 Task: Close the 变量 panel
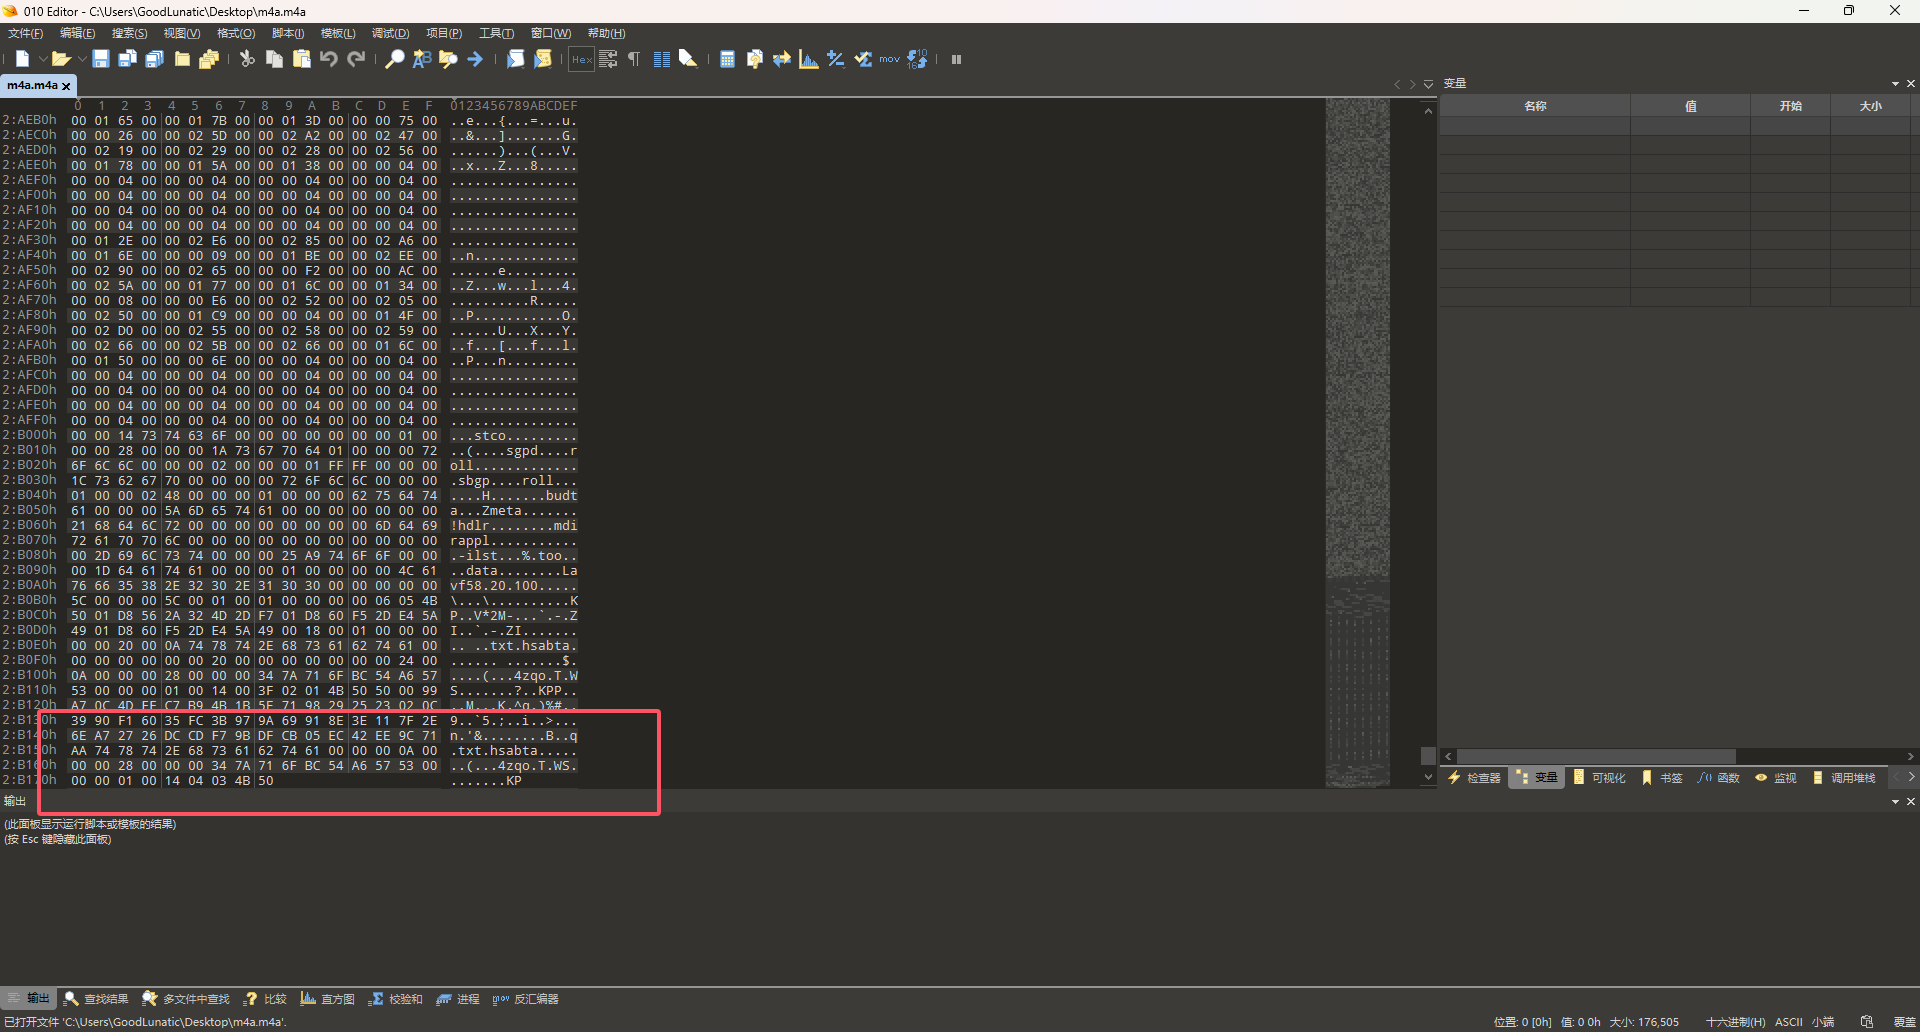pyautogui.click(x=1910, y=84)
